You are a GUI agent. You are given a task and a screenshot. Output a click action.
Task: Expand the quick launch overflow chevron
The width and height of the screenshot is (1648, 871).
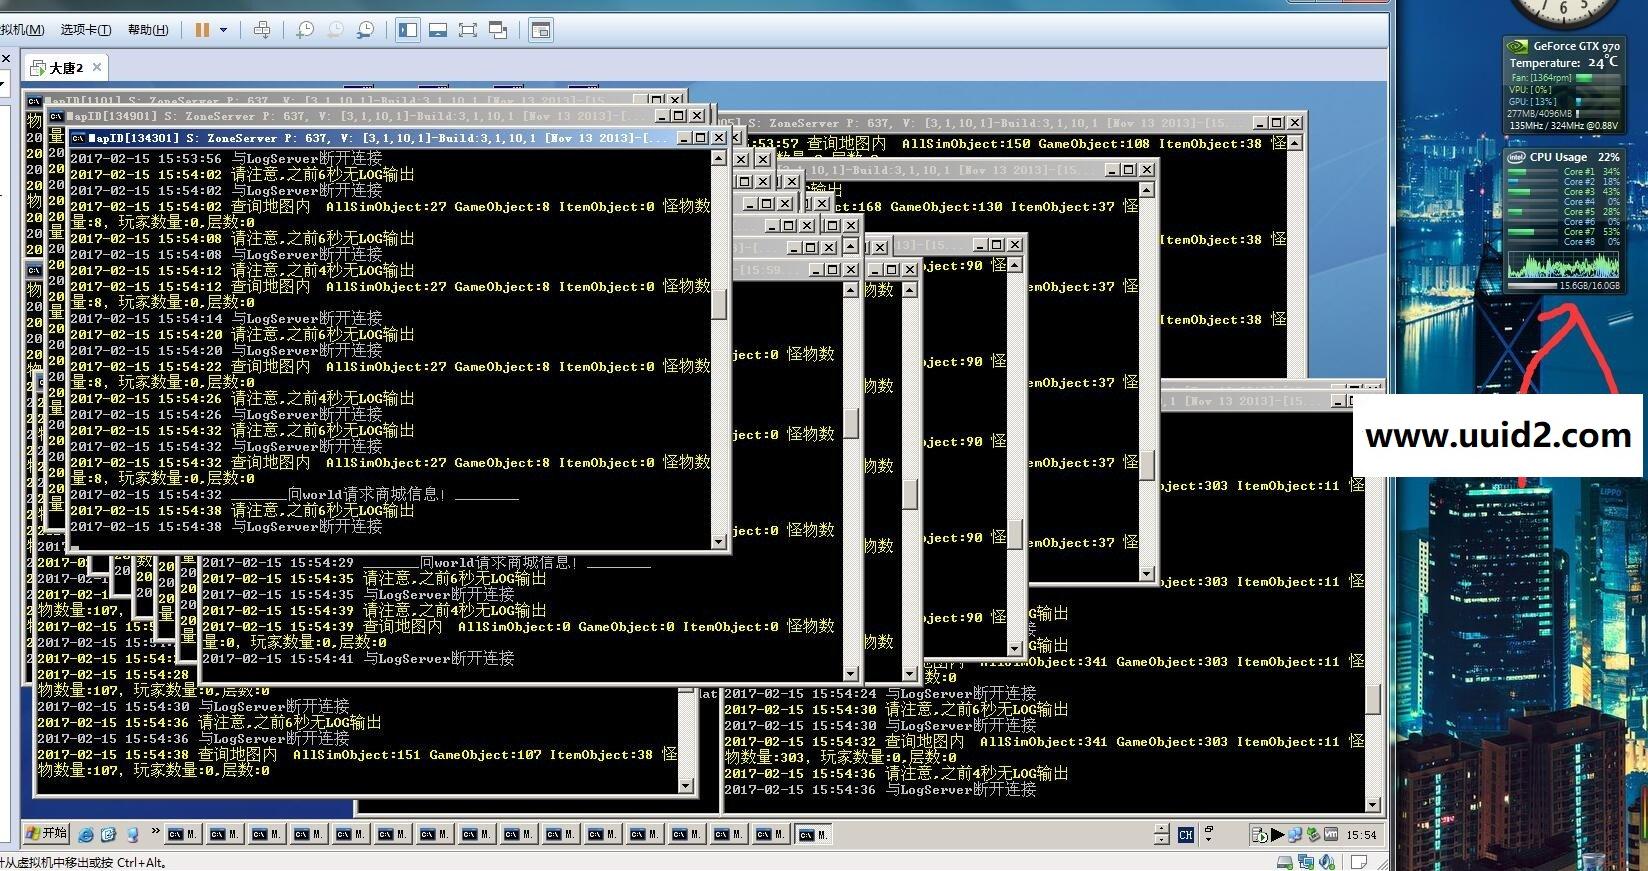(x=155, y=831)
